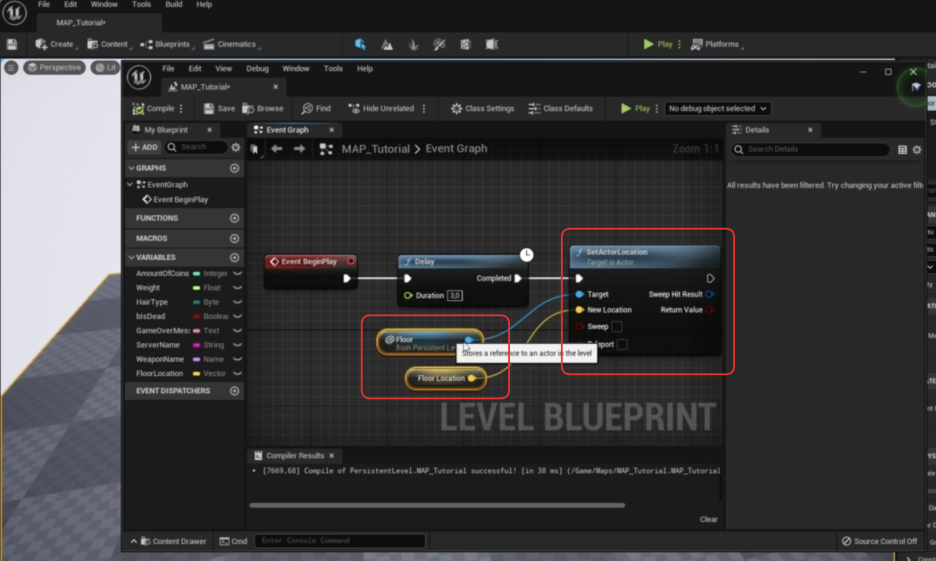The height and width of the screenshot is (561, 936).
Task: Click Browse in Blueprint toolbar
Action: 263,109
